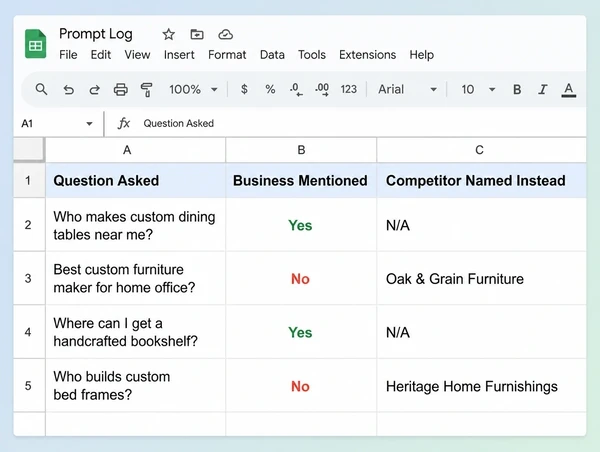Open the Arial font dropdown

click(407, 90)
